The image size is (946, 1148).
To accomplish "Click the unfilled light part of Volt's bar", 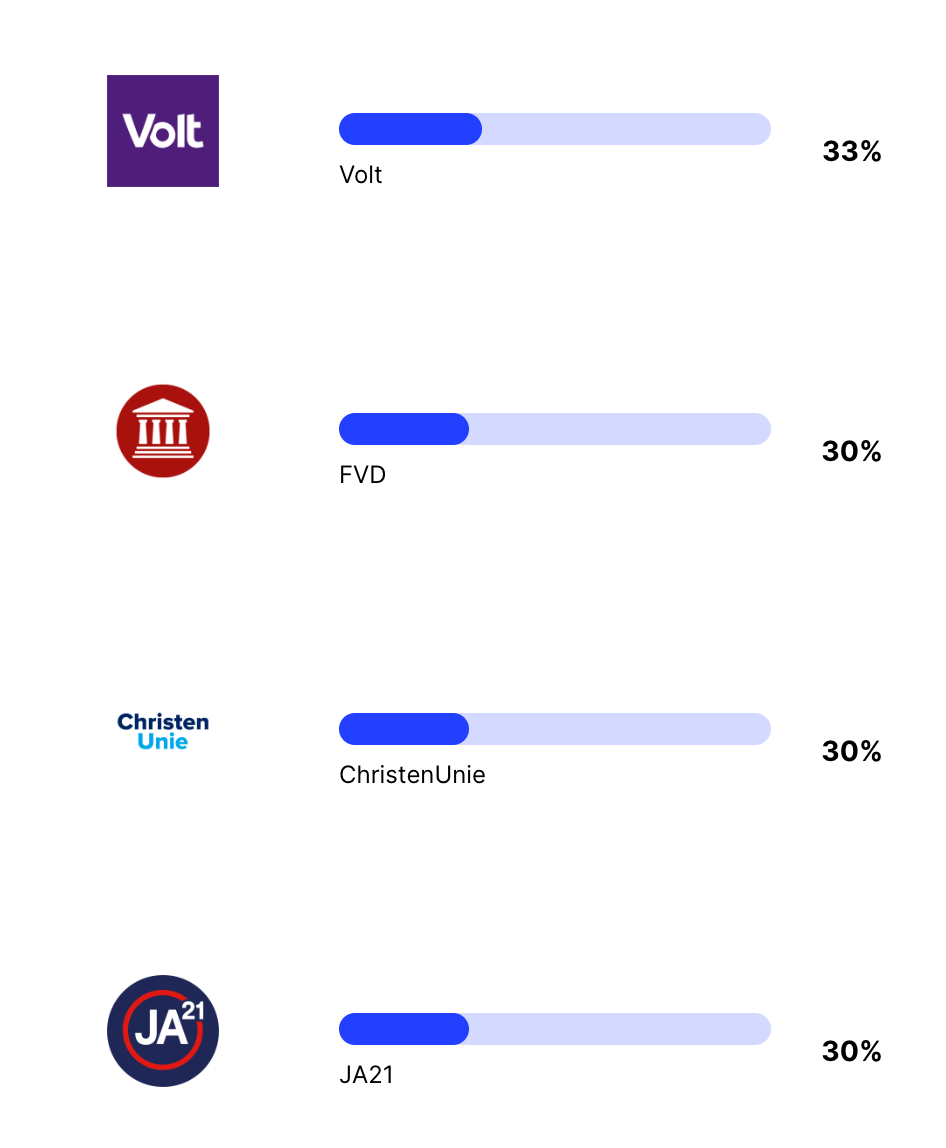I will (x=625, y=129).
